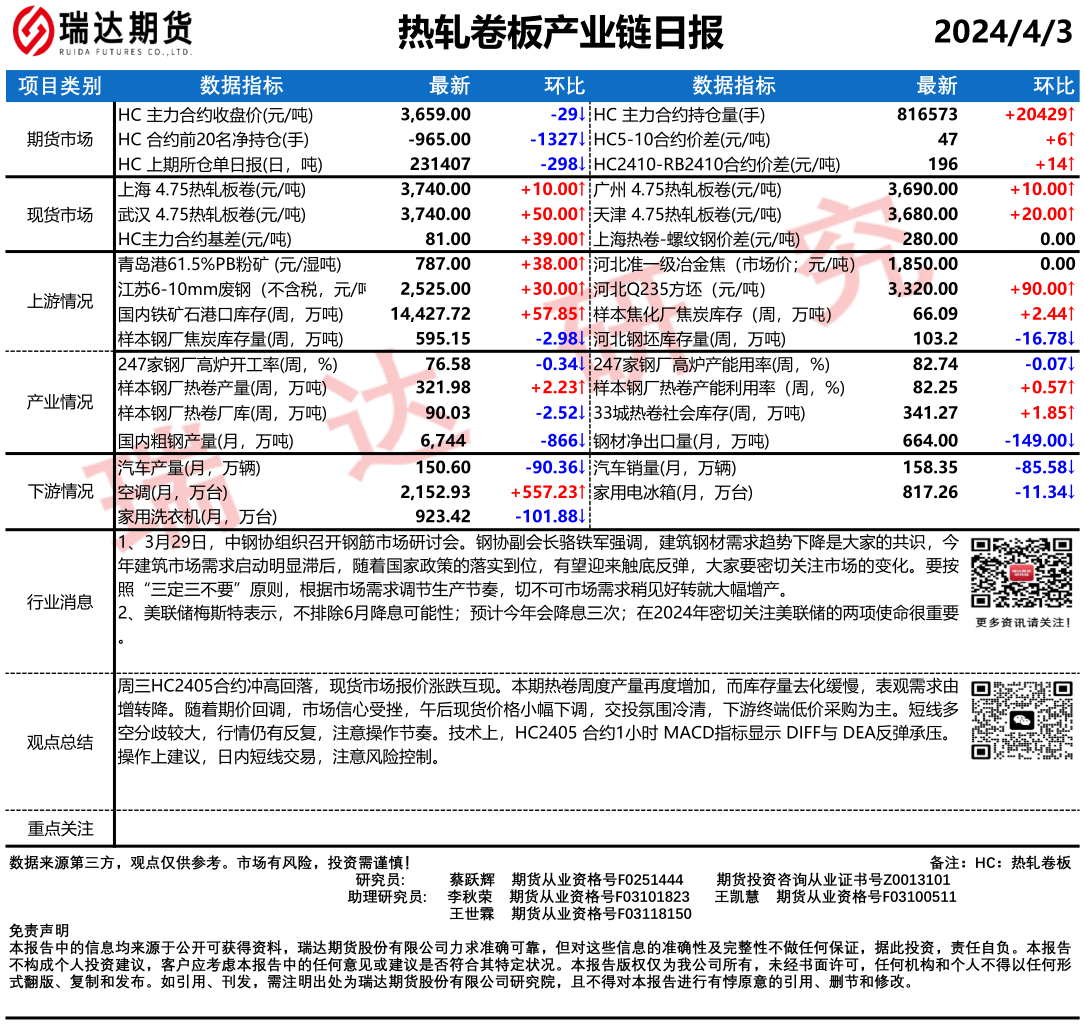The height and width of the screenshot is (1024, 1084).
Task: Click the 行业消息 section label
Action: 59,602
